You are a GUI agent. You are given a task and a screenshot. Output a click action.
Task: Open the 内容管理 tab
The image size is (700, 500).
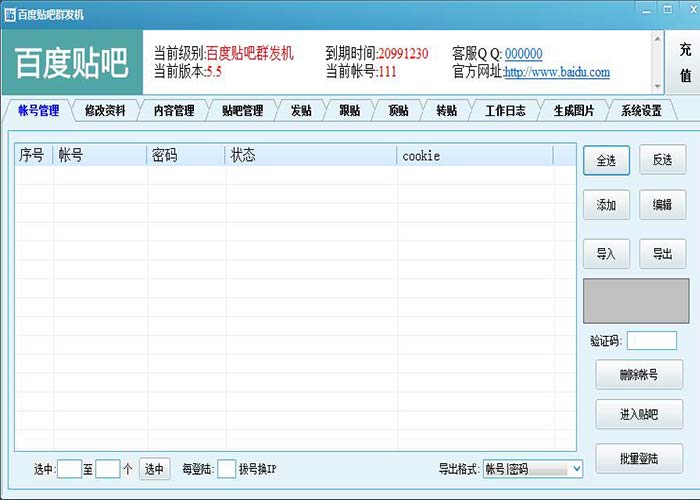pyautogui.click(x=174, y=110)
